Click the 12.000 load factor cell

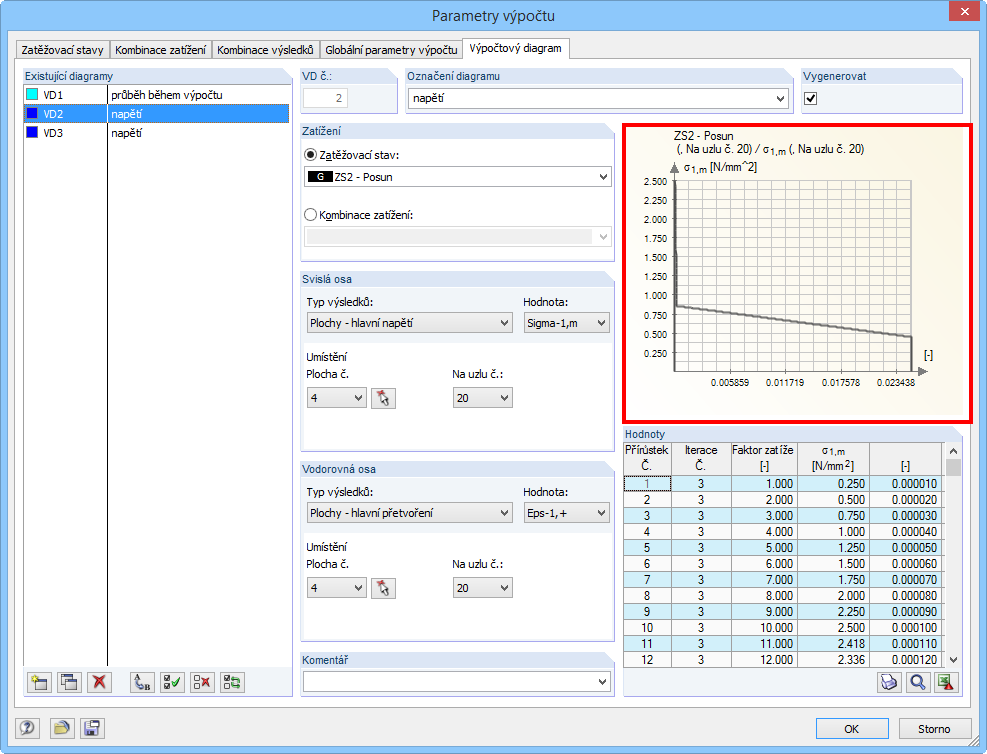tap(764, 659)
